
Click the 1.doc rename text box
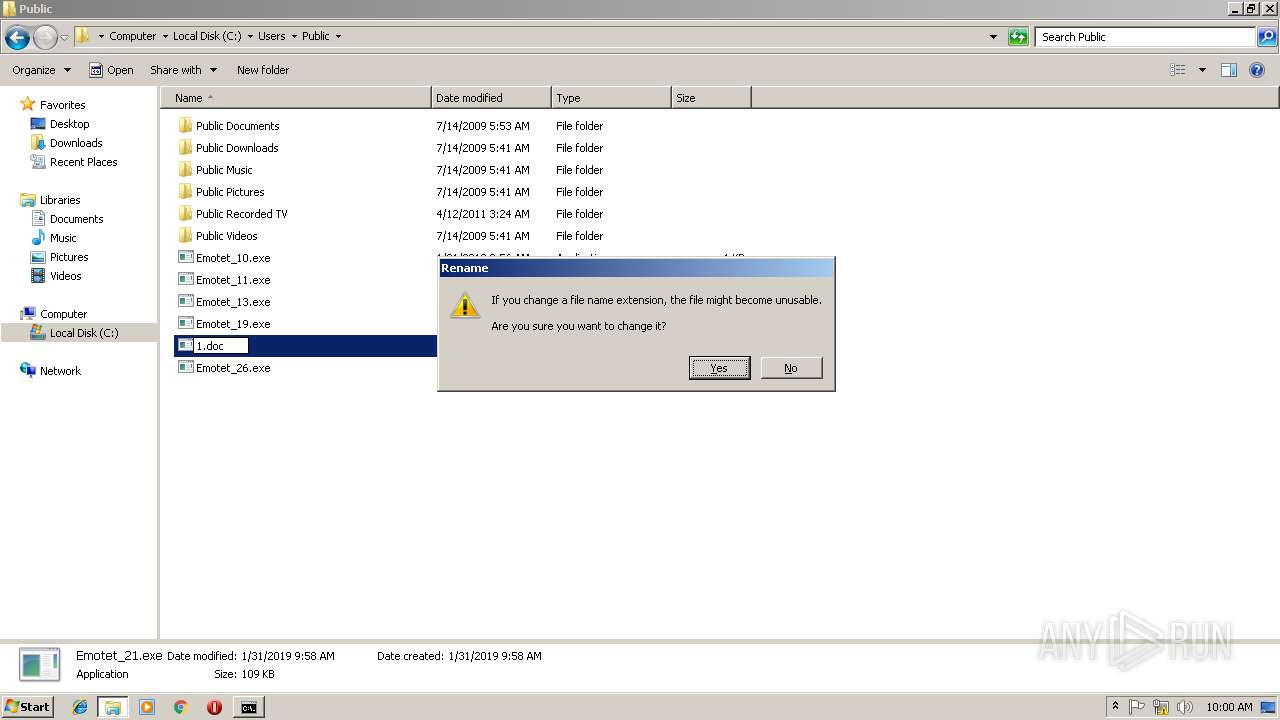tap(220, 346)
